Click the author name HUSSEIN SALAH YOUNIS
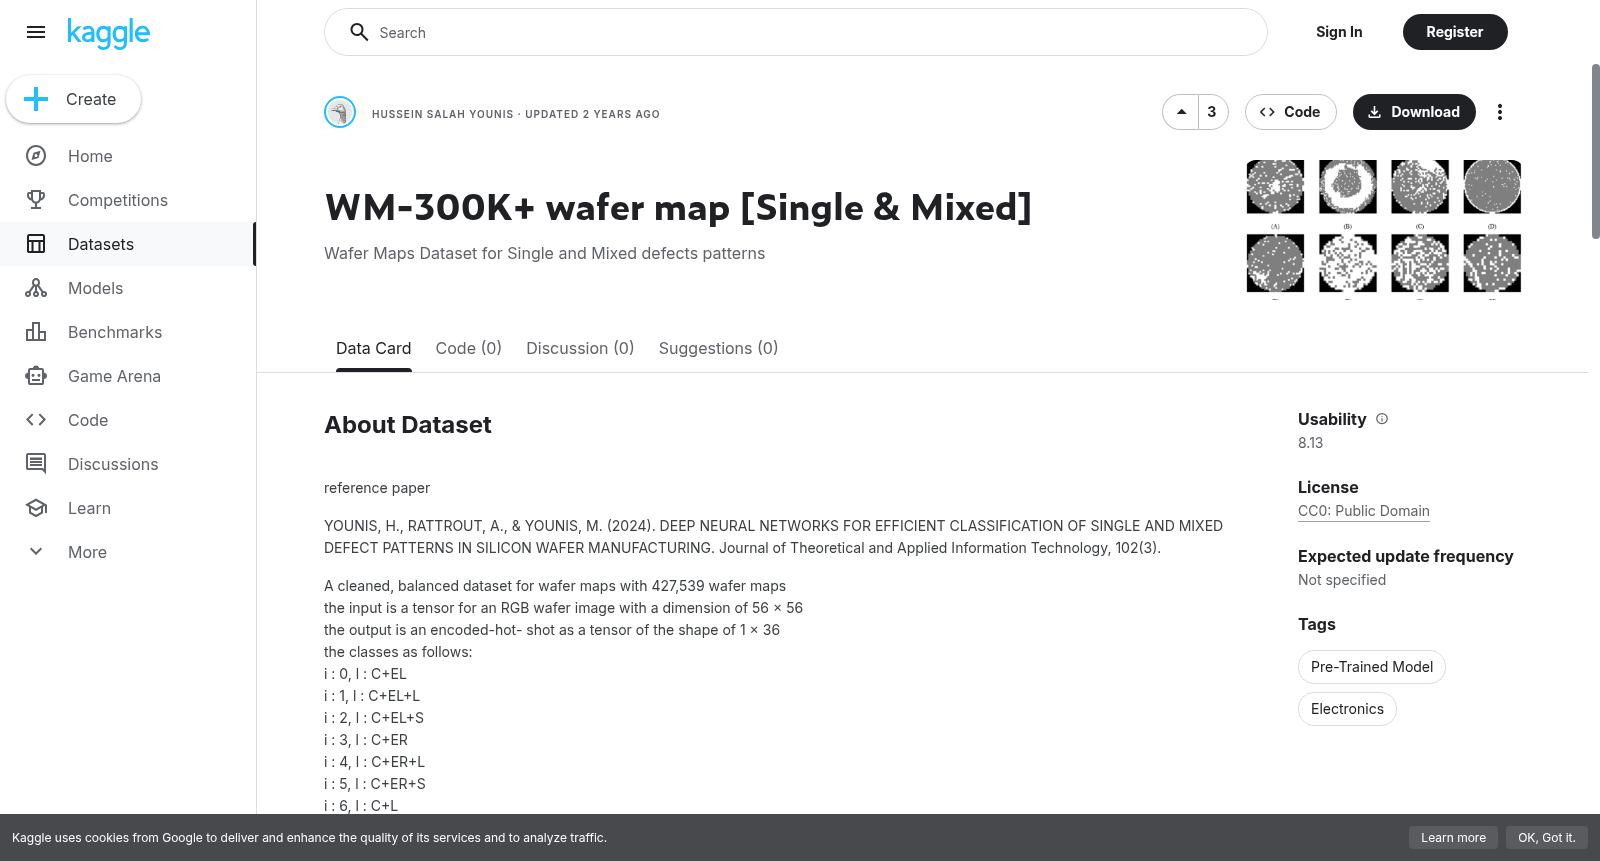 pos(443,114)
